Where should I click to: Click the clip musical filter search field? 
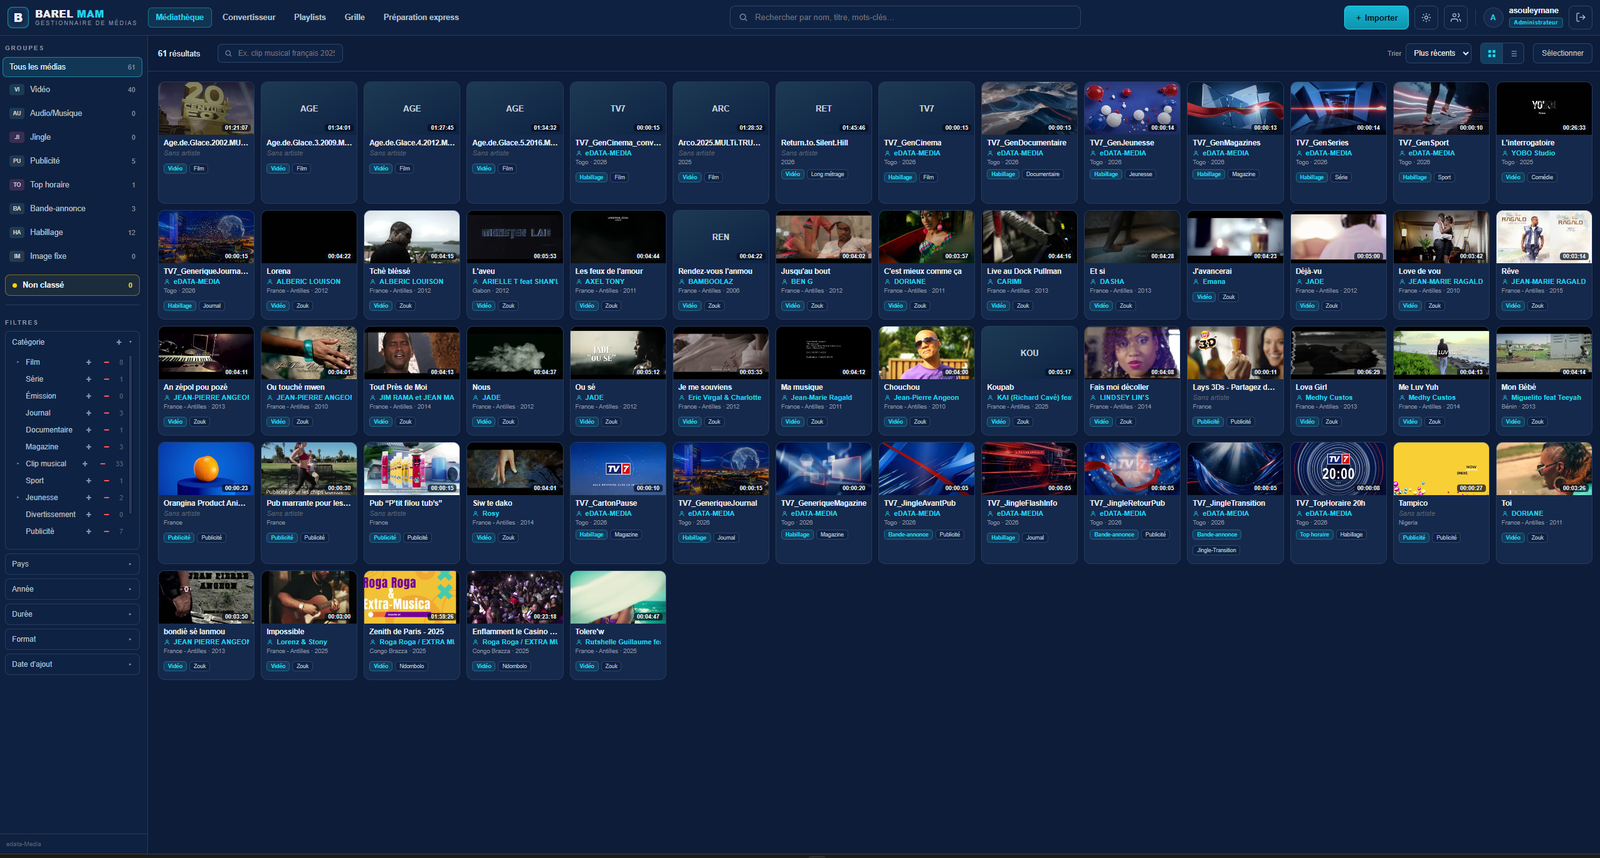pyautogui.click(x=281, y=53)
